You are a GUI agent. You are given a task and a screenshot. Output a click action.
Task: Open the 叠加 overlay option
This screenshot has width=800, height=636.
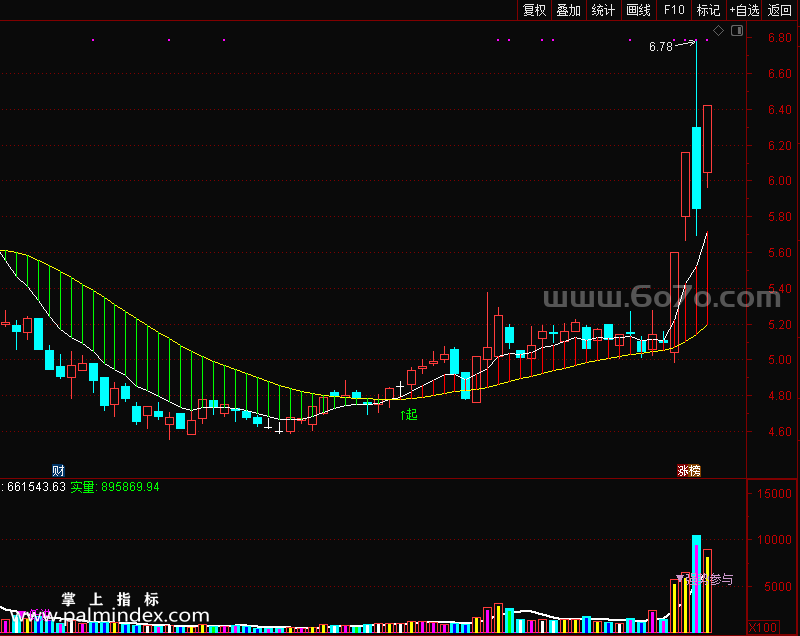[x=569, y=10]
